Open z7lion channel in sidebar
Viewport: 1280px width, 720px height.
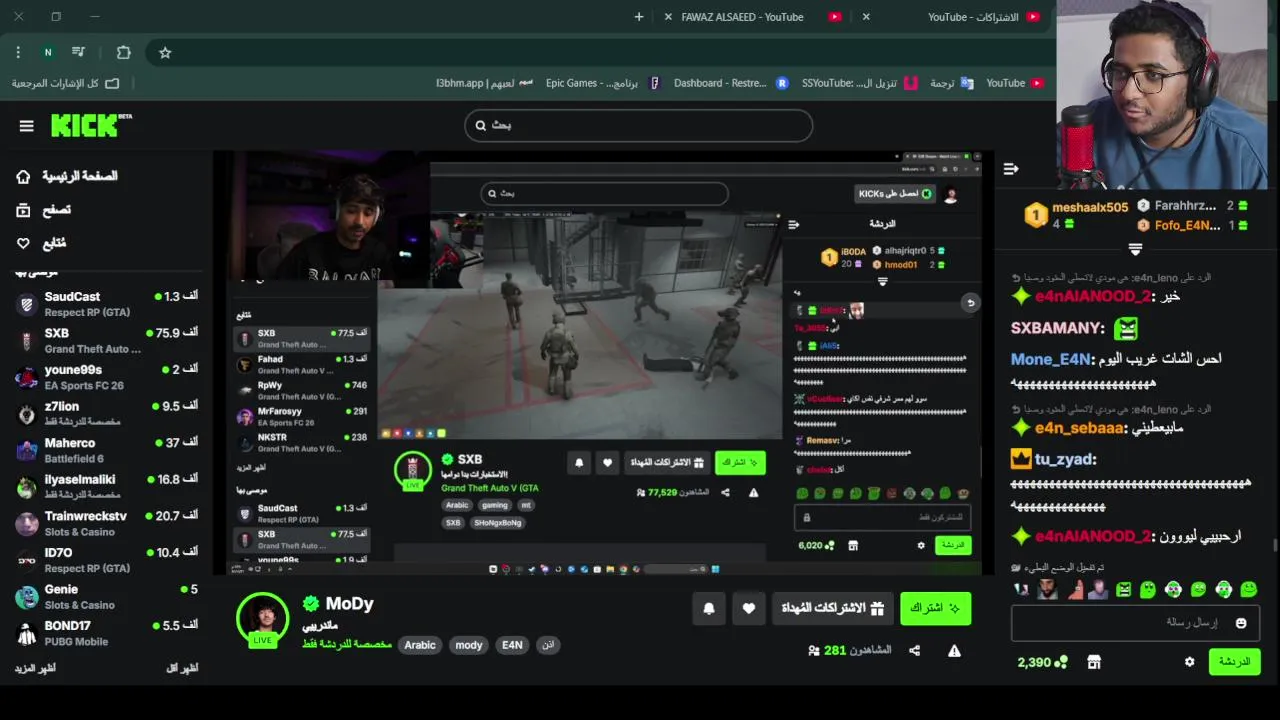[106, 414]
